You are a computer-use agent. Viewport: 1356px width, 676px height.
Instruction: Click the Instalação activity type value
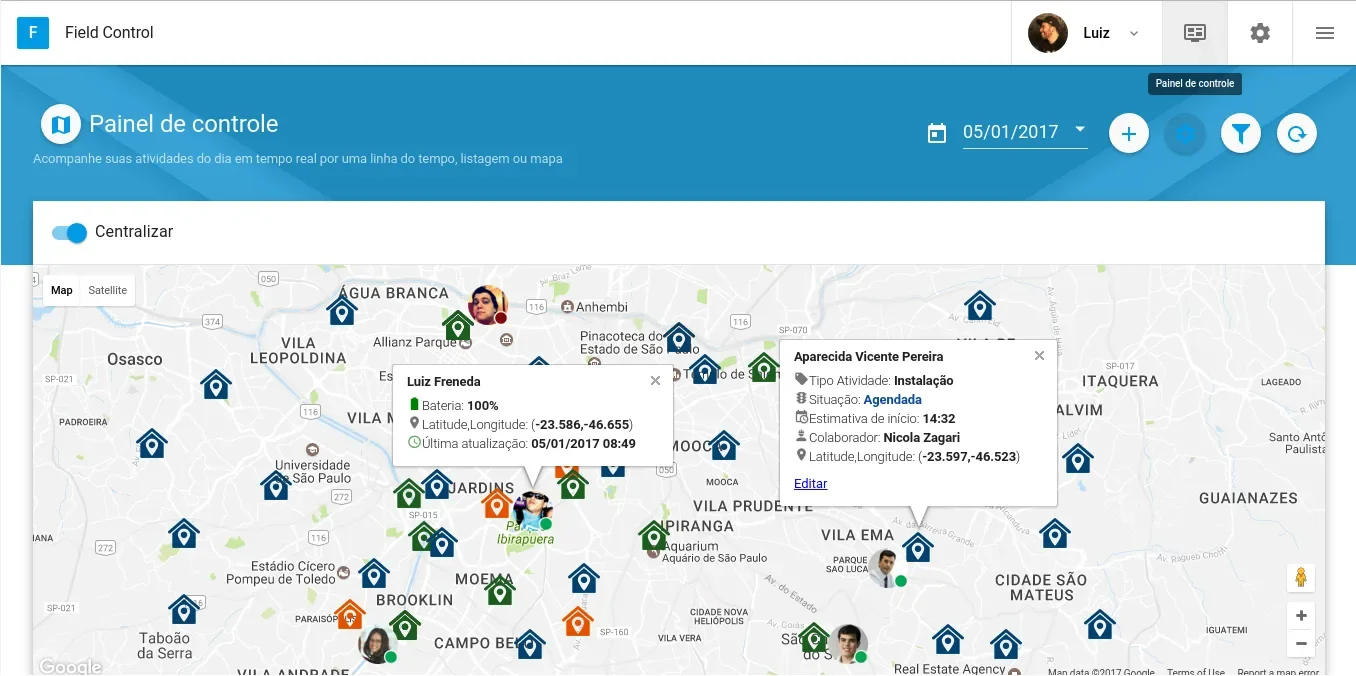[924, 380]
